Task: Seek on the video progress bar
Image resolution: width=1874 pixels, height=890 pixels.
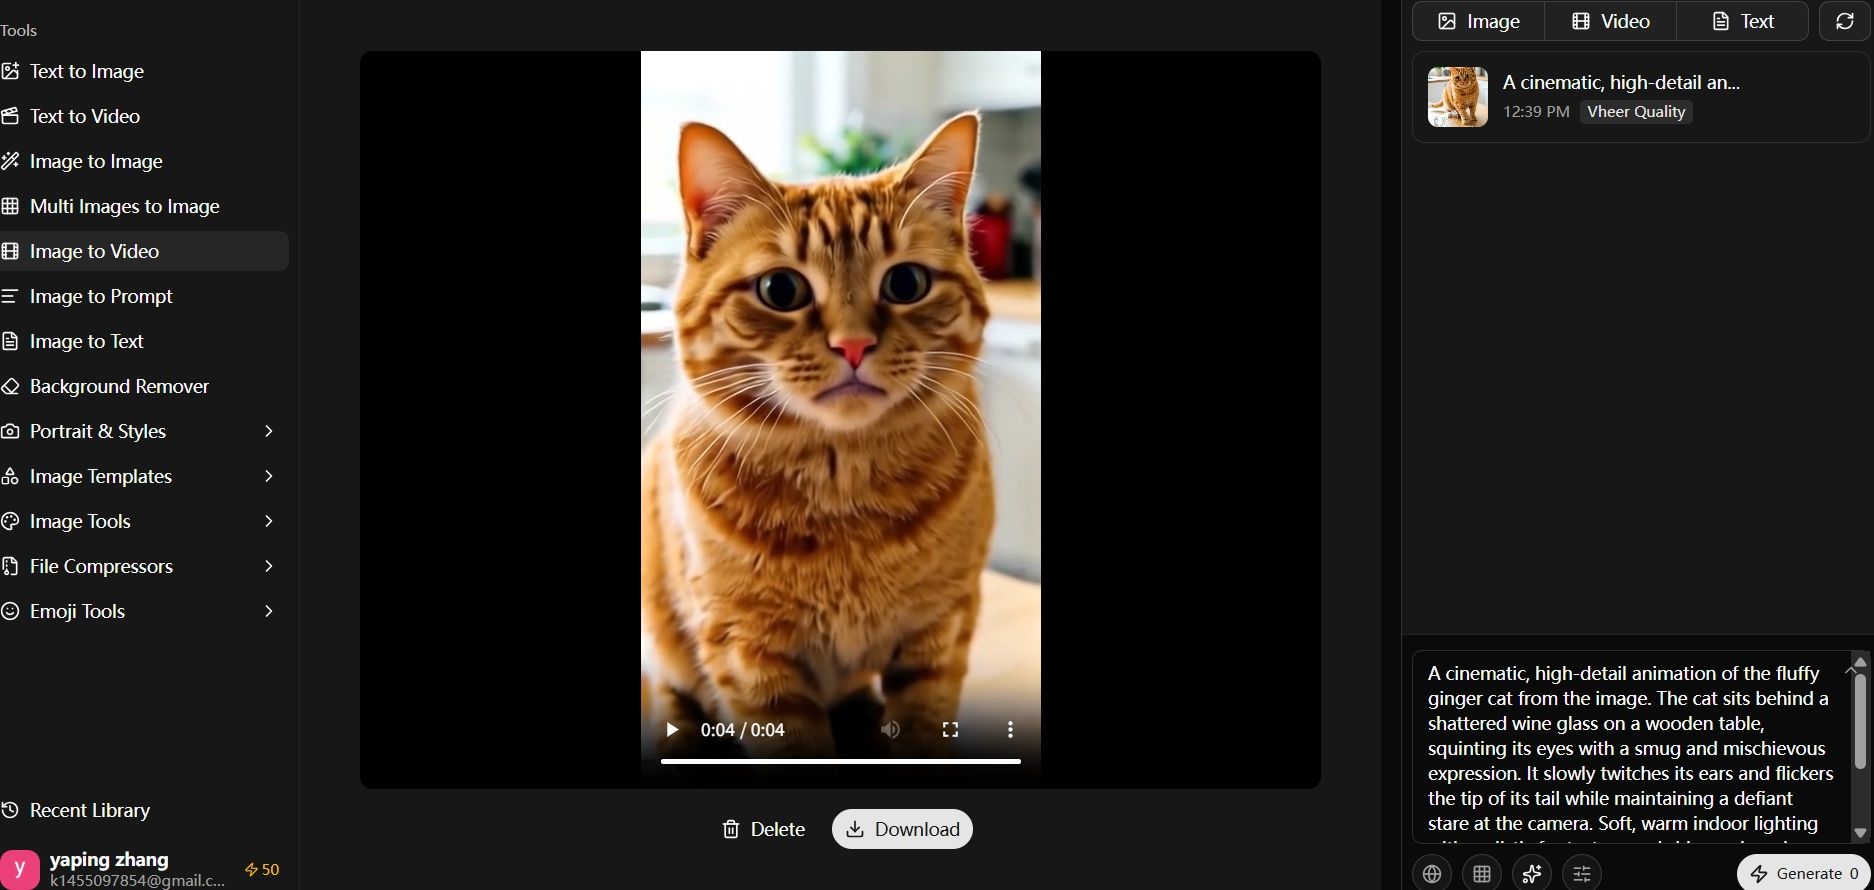Action: point(840,761)
